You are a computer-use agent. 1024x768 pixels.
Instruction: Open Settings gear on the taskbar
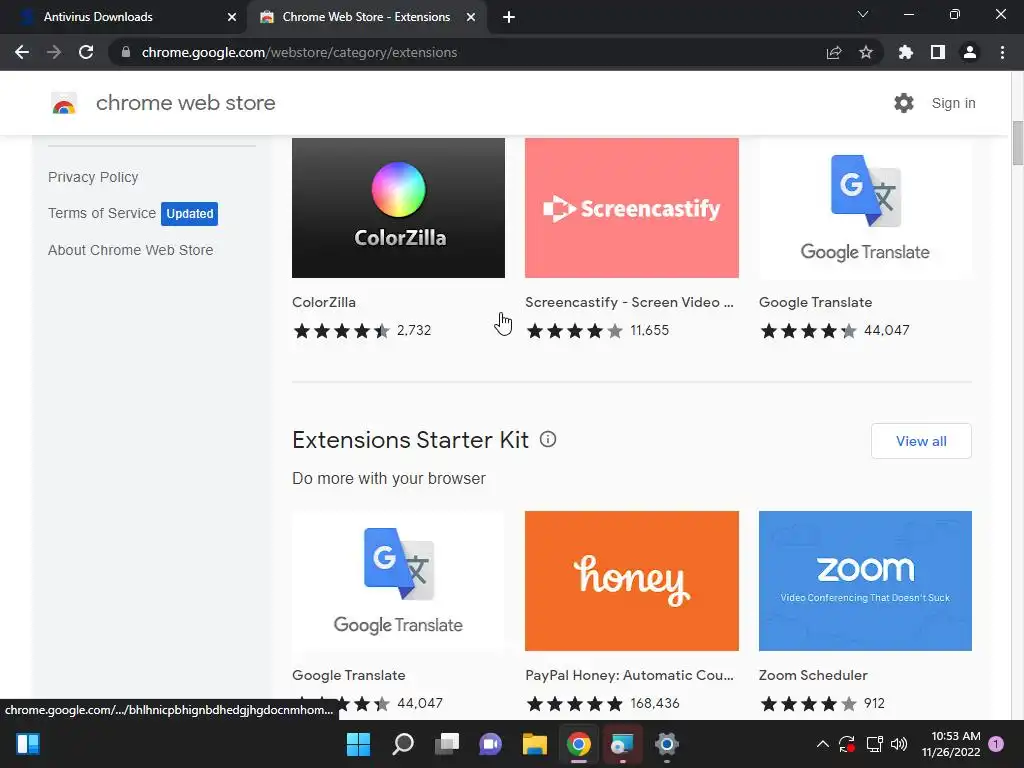click(x=667, y=744)
